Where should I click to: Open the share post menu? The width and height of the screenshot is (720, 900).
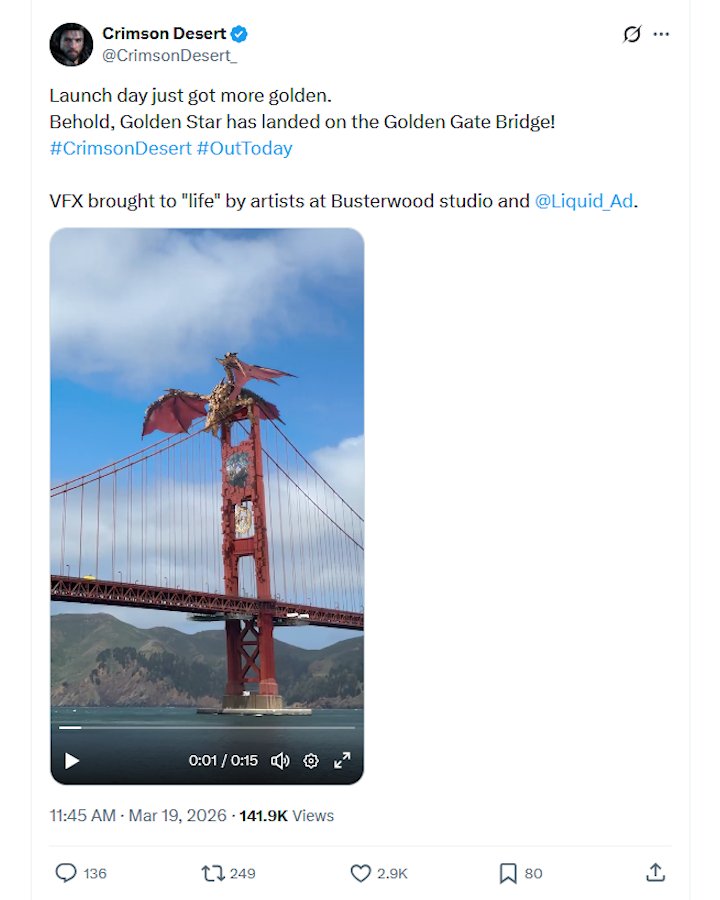tap(656, 873)
